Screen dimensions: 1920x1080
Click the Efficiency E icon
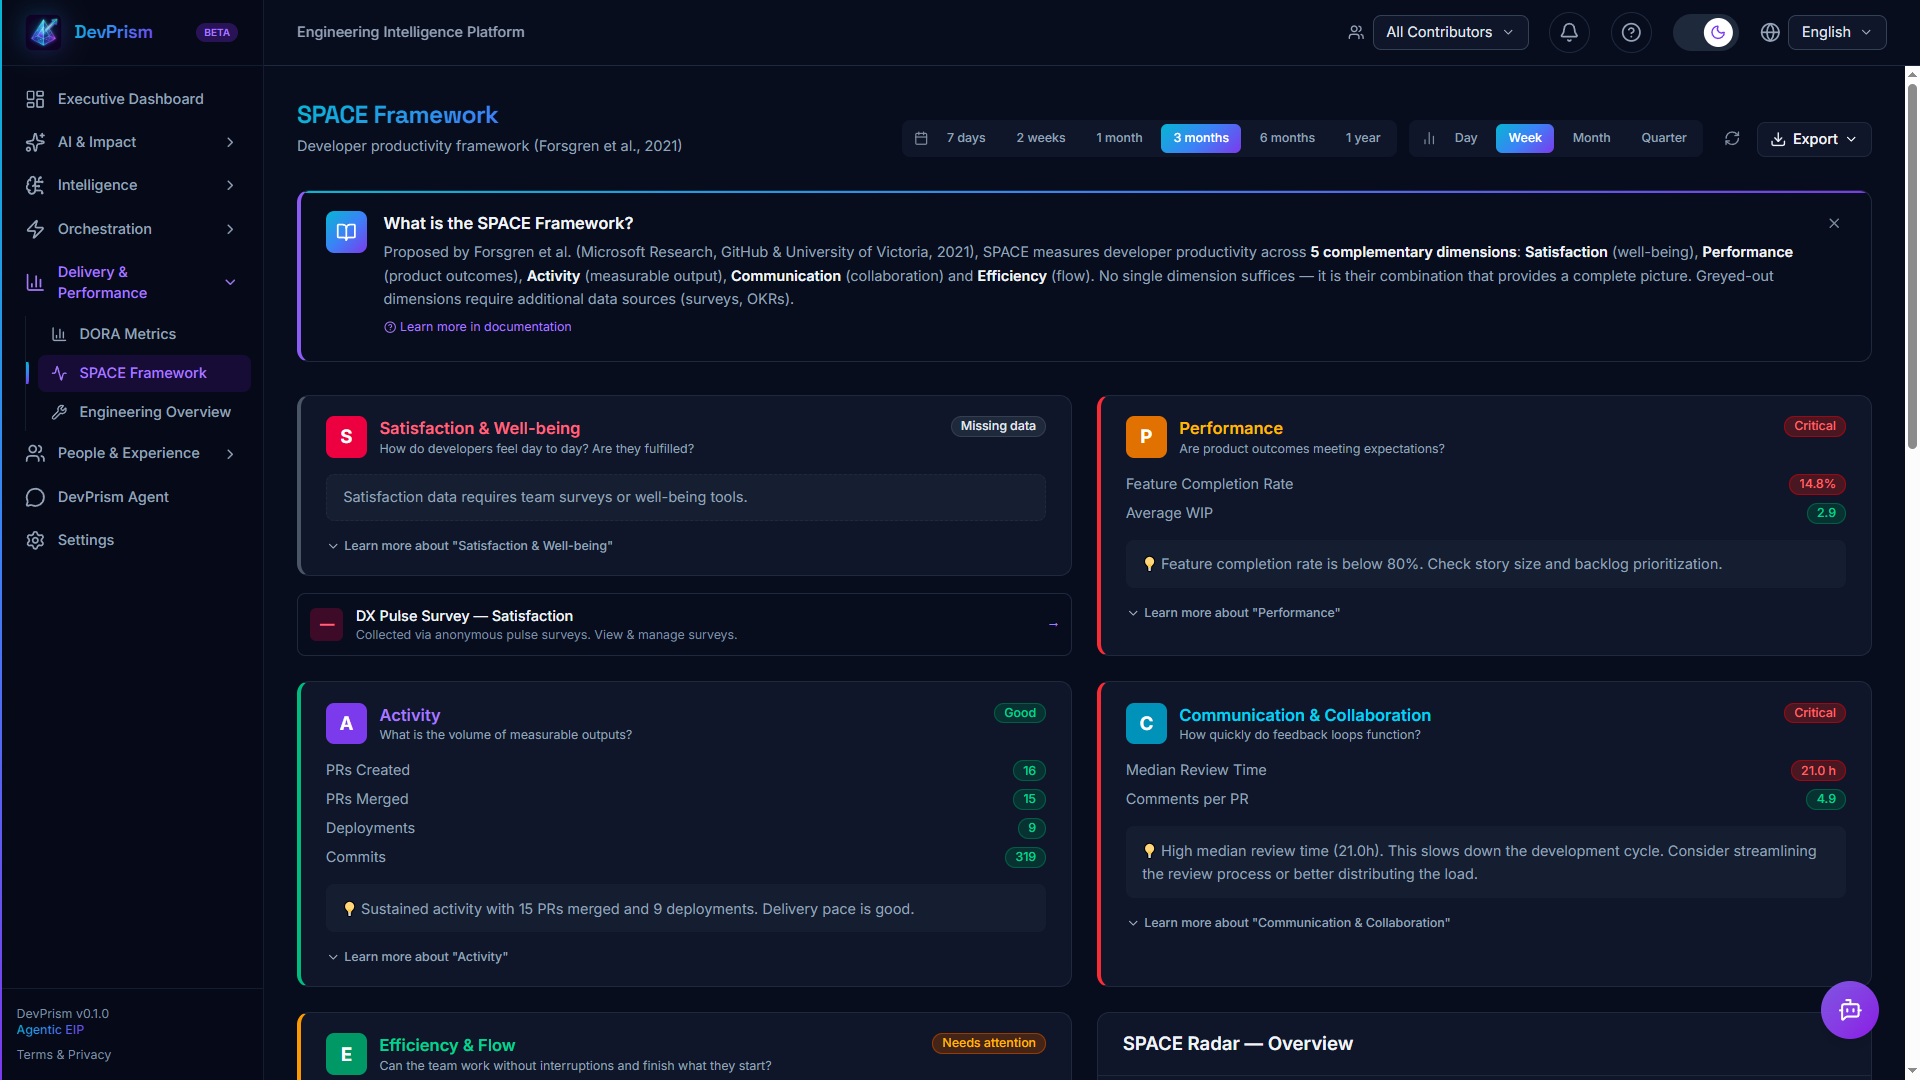[x=346, y=1054]
